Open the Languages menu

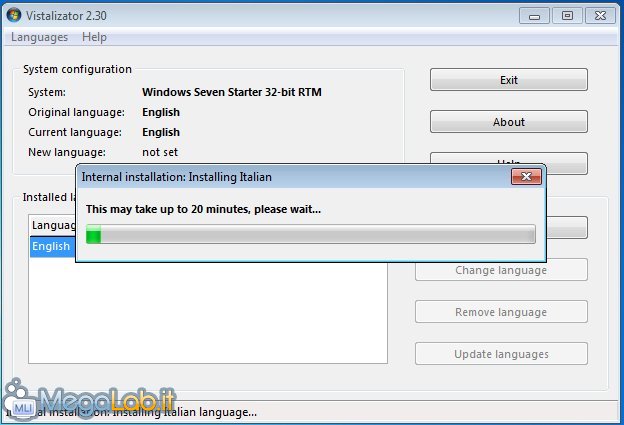tap(39, 37)
